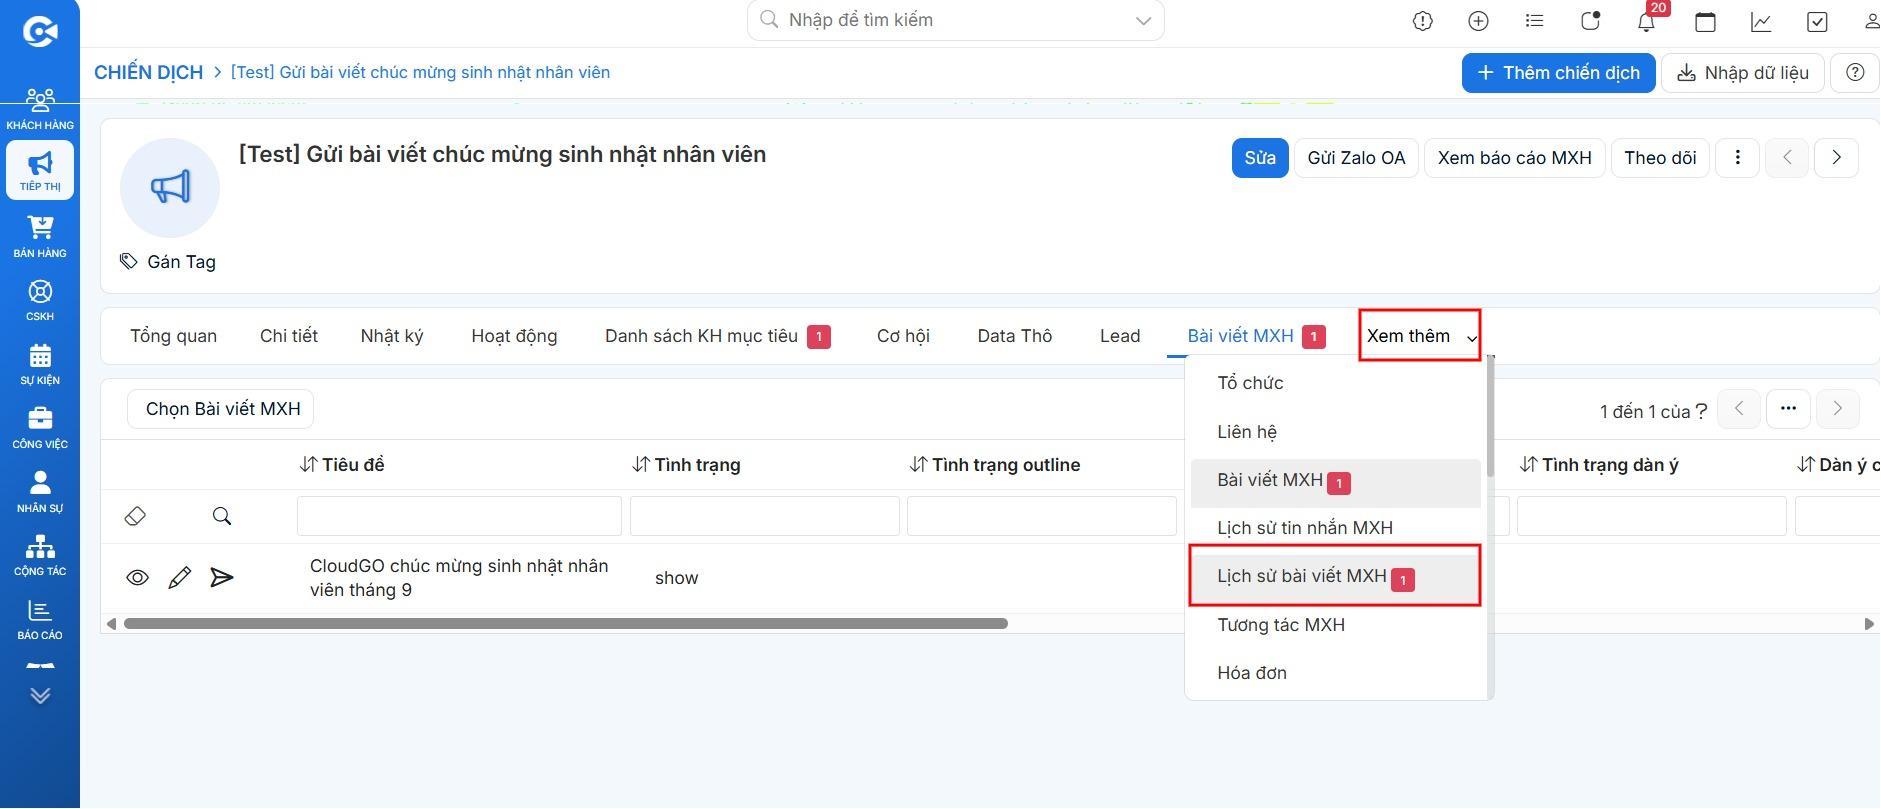Select Hóa đơn menu item

[1336, 673]
